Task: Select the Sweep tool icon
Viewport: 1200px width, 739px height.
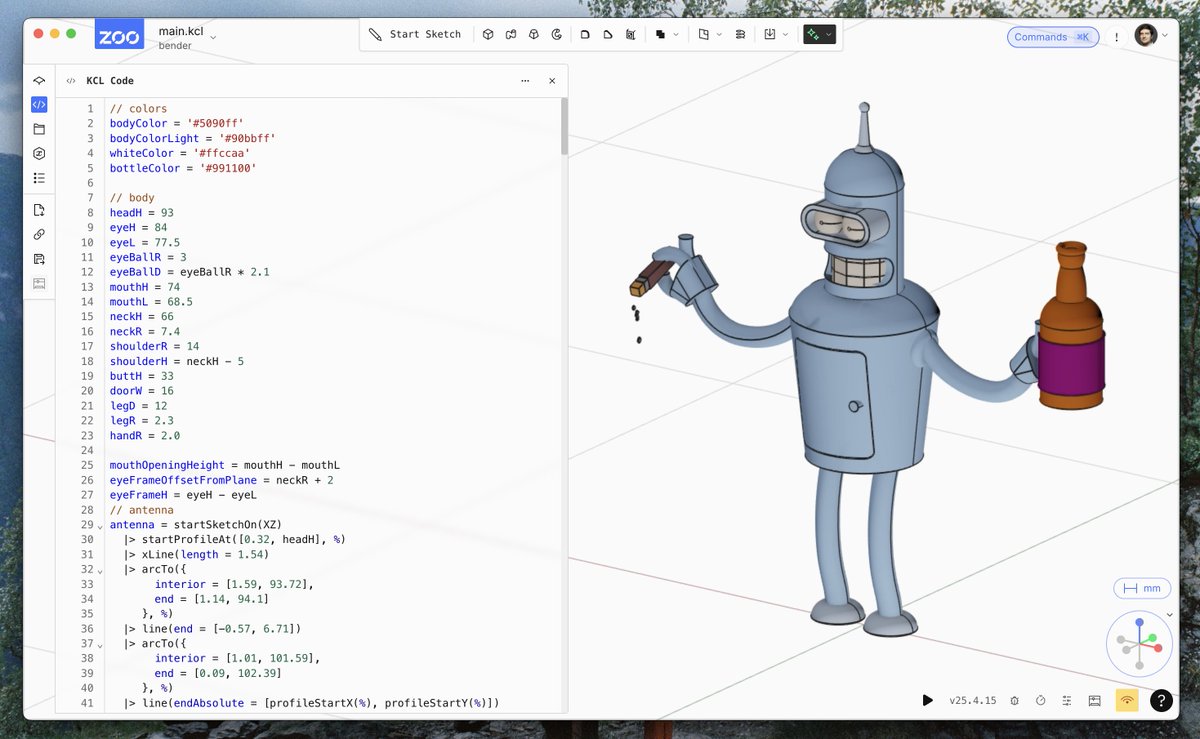Action: 511,34
